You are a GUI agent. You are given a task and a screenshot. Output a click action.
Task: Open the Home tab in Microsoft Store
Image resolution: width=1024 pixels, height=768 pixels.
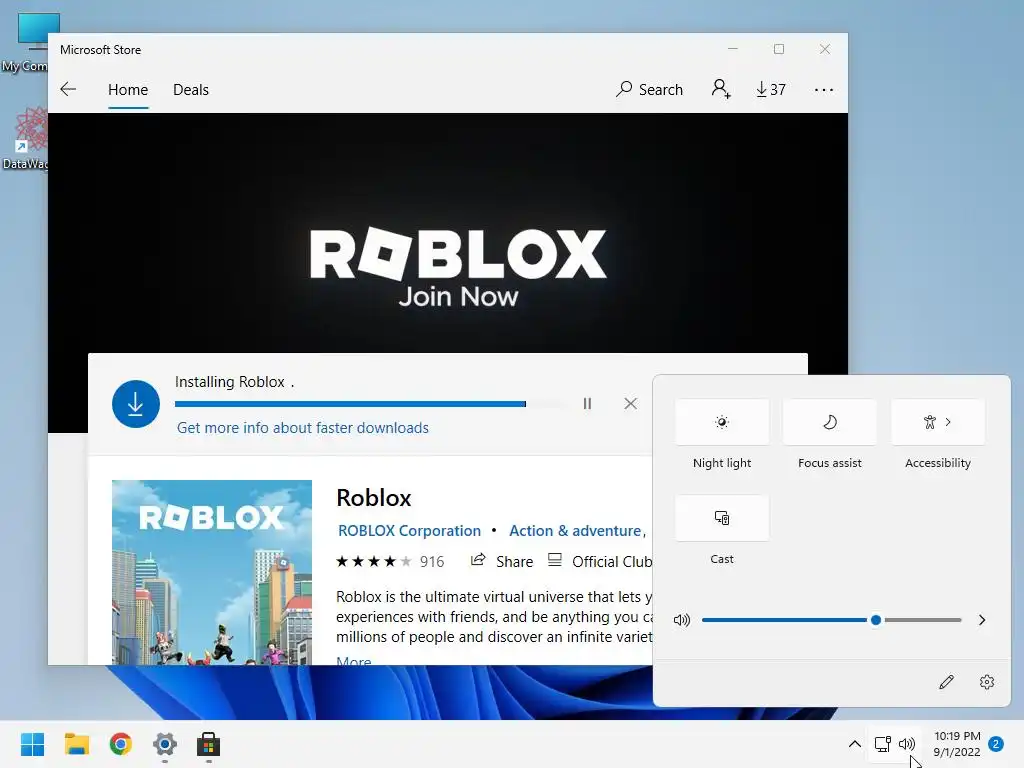pyautogui.click(x=128, y=89)
